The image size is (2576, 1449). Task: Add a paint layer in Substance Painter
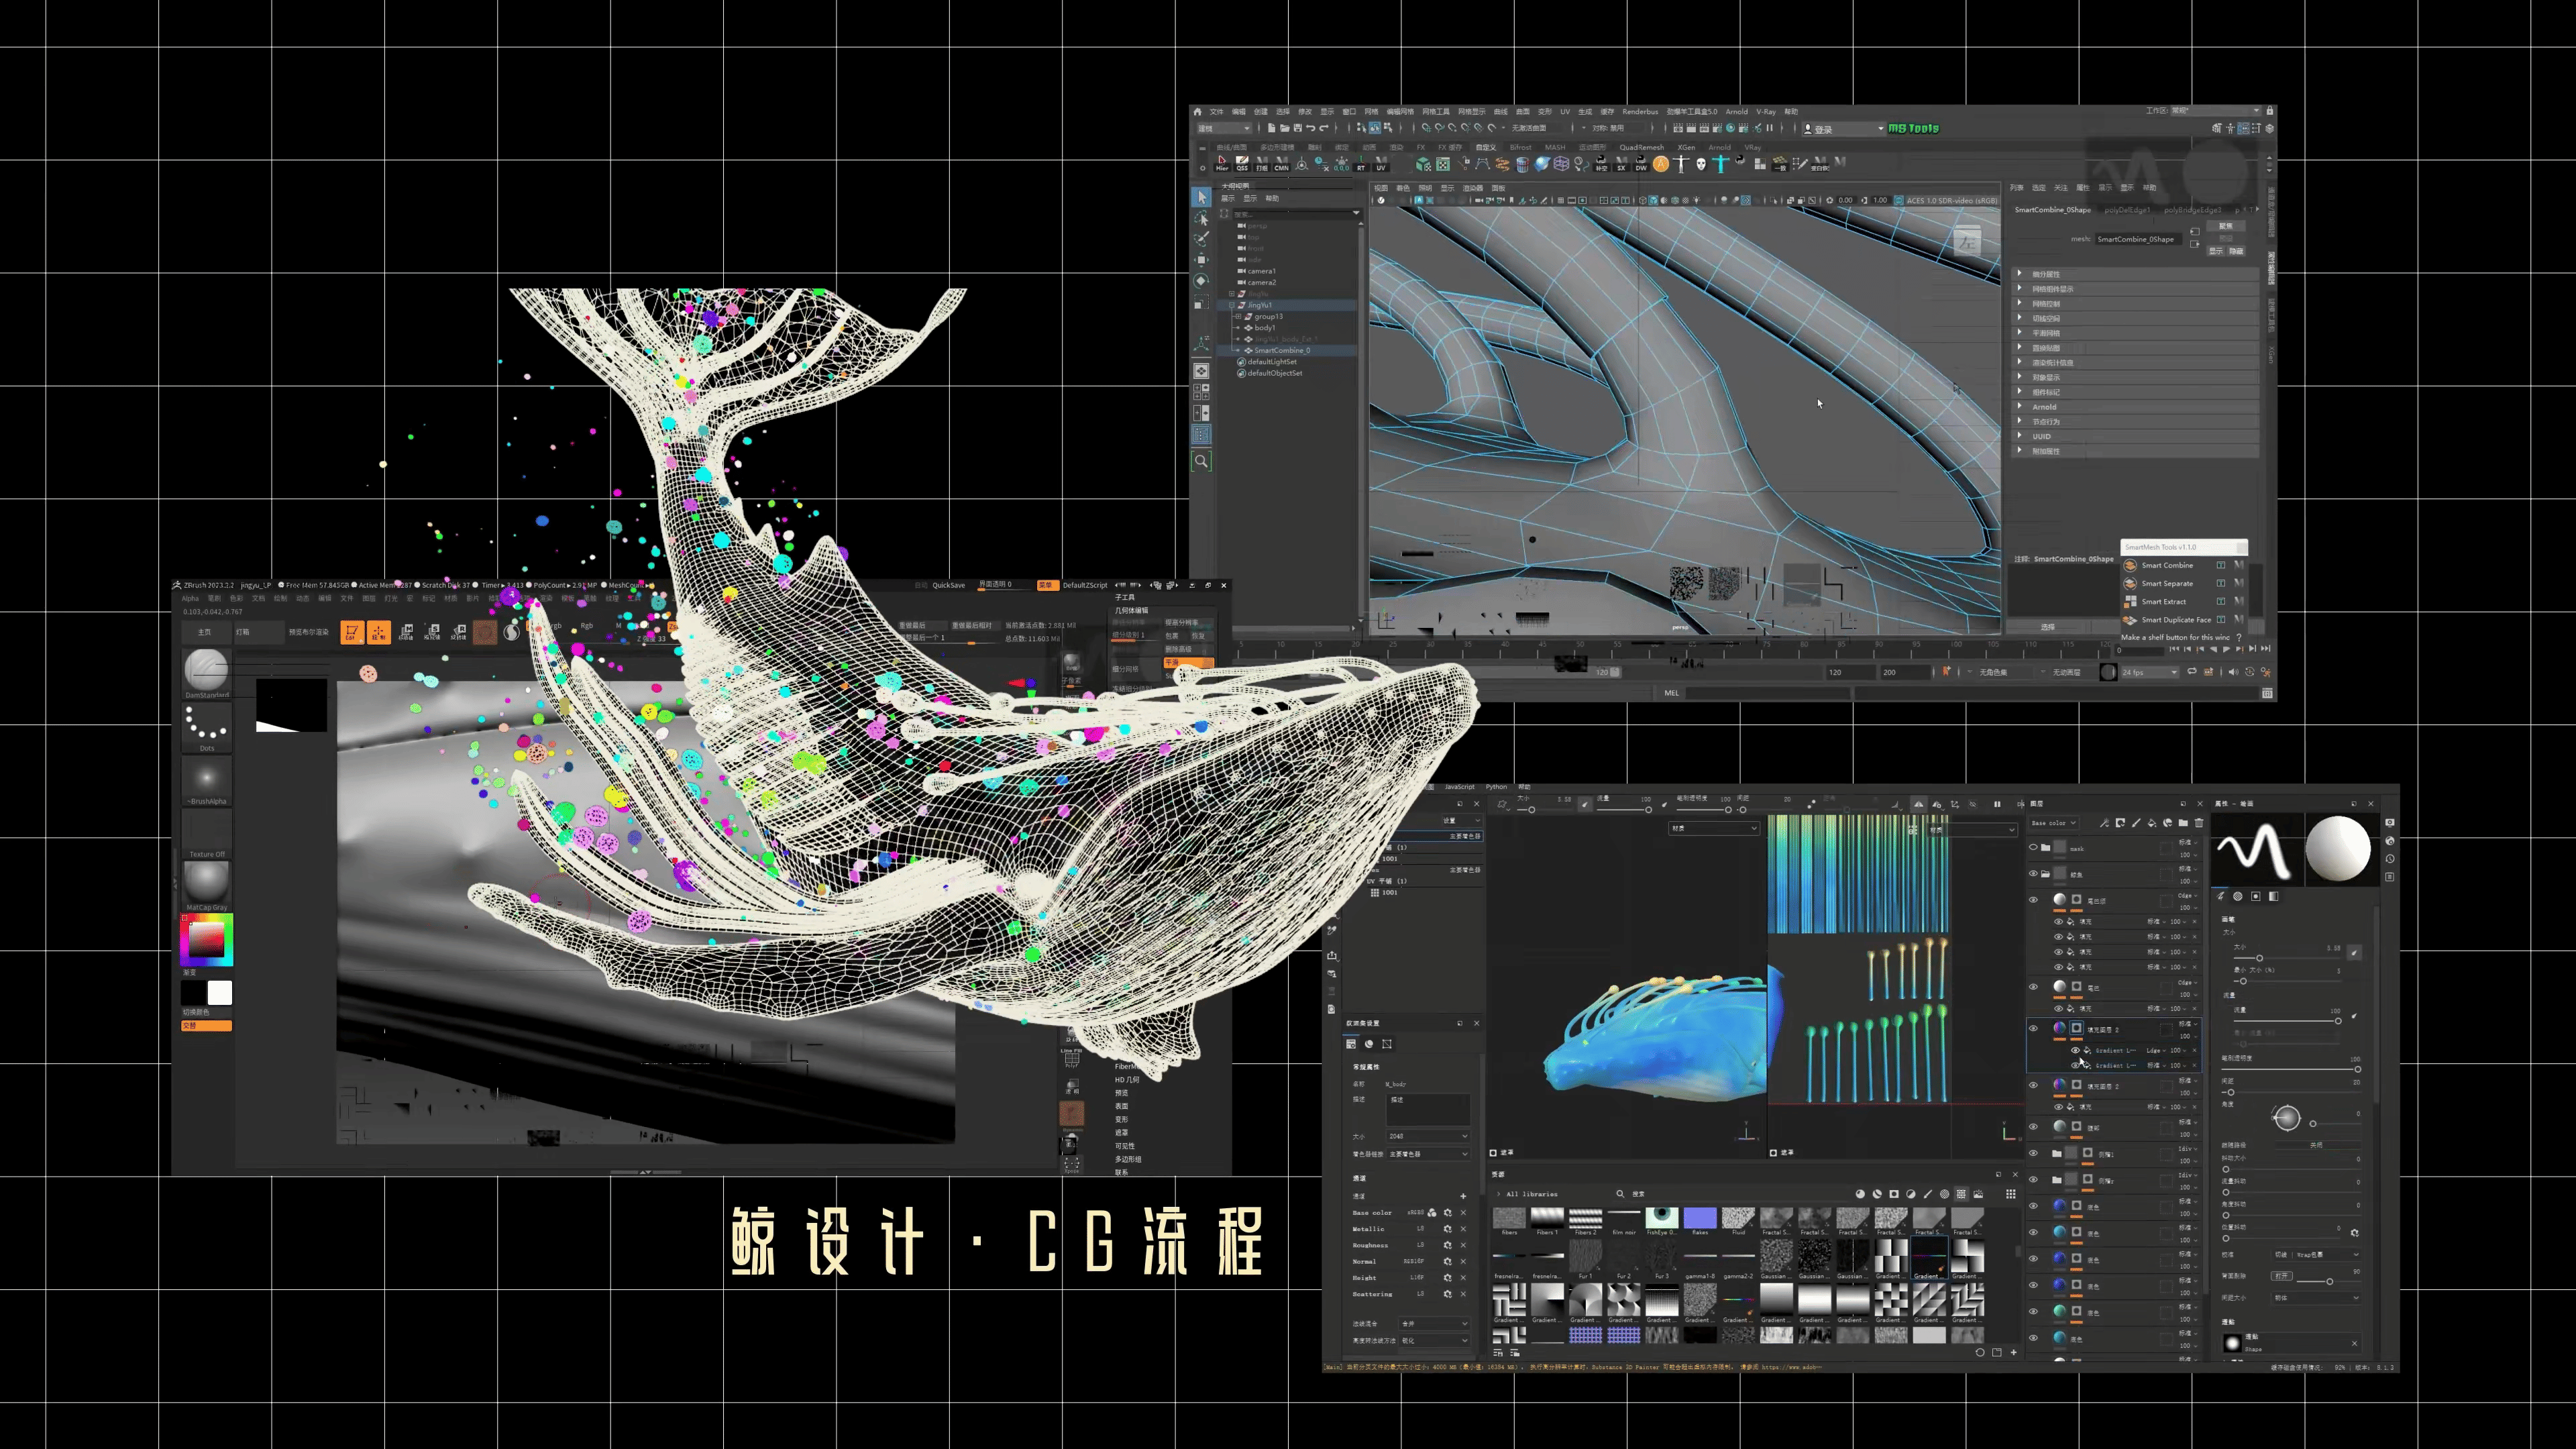[2136, 823]
